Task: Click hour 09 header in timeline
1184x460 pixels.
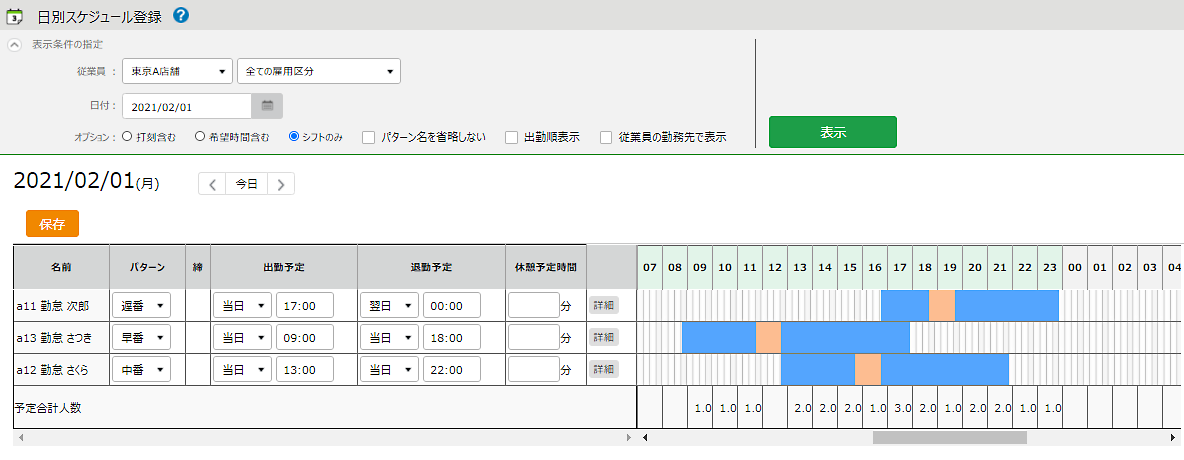Action: (x=700, y=267)
